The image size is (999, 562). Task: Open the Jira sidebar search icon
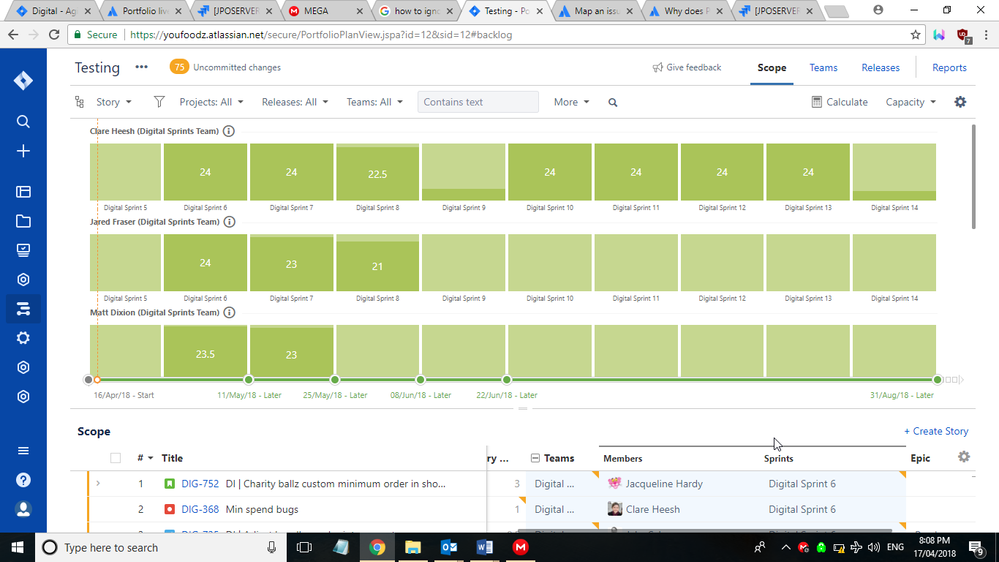23,121
